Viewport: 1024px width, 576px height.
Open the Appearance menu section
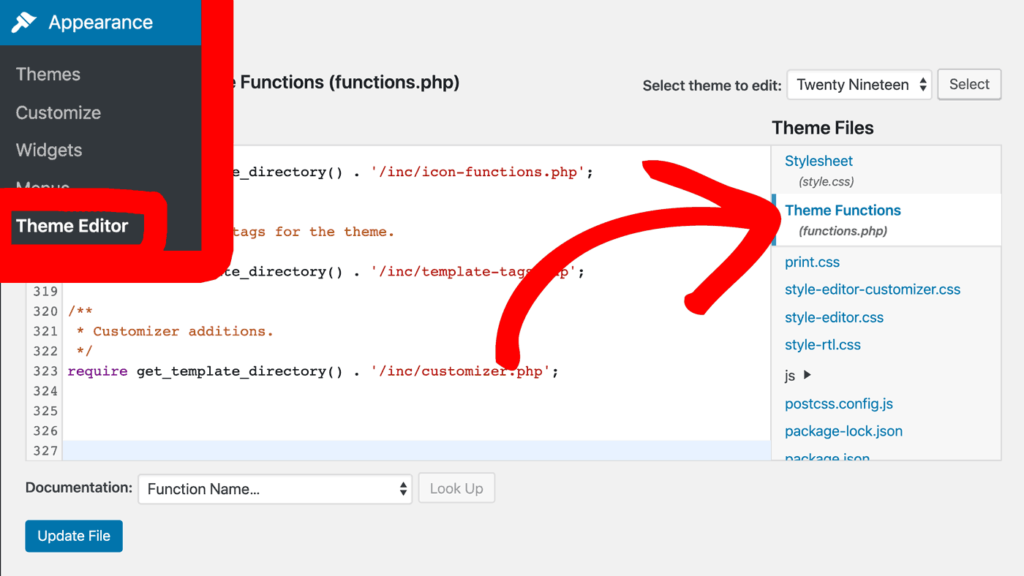tap(100, 22)
